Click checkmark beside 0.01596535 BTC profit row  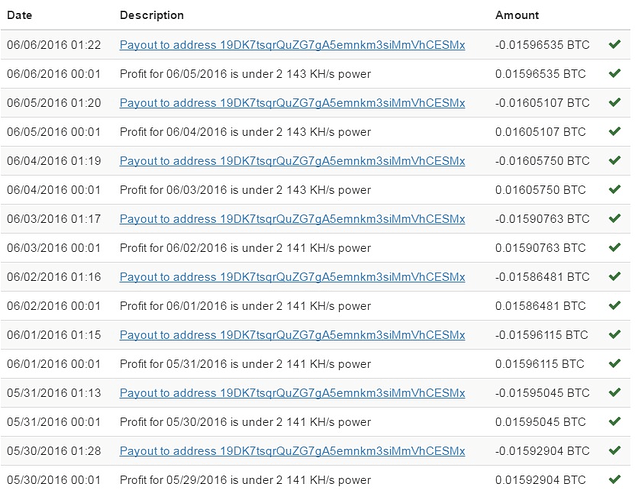point(615,73)
